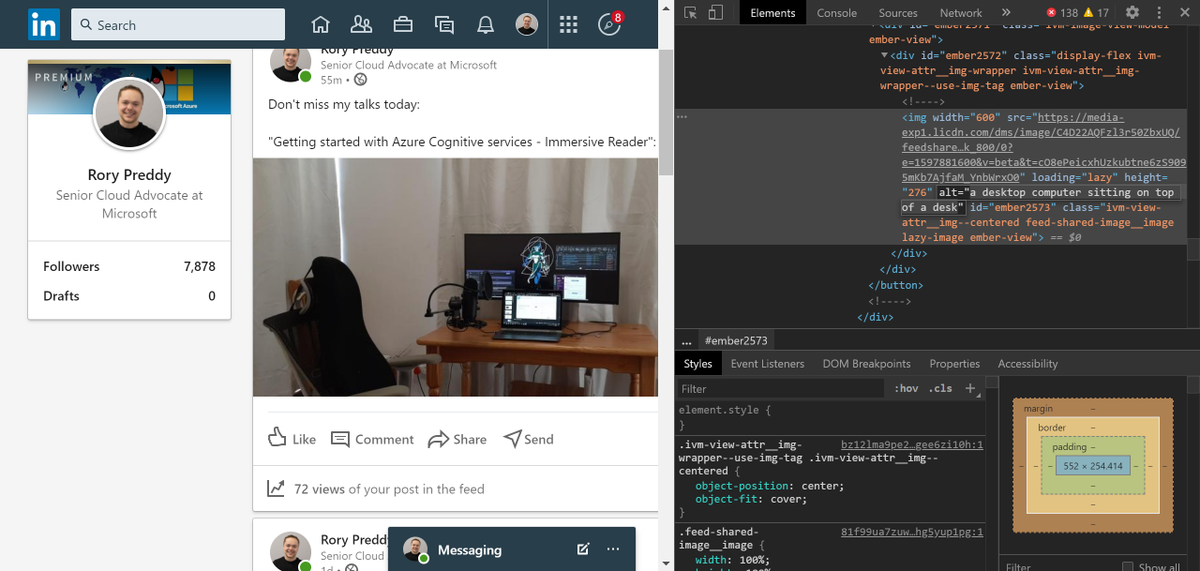
Task: Open the Work apps grid icon
Action: click(568, 25)
